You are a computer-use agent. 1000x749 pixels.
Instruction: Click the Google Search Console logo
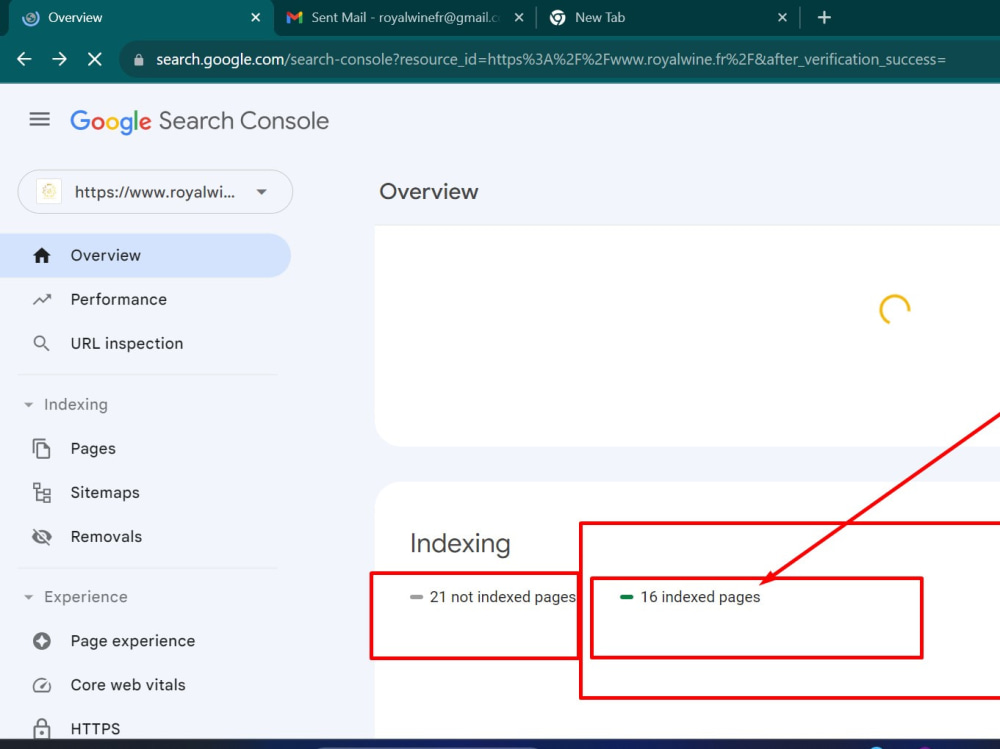[x=200, y=121]
